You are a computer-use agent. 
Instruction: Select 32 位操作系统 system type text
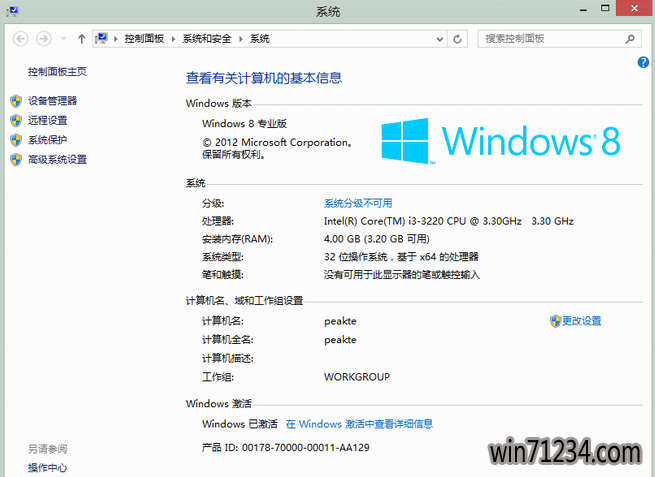point(355,256)
